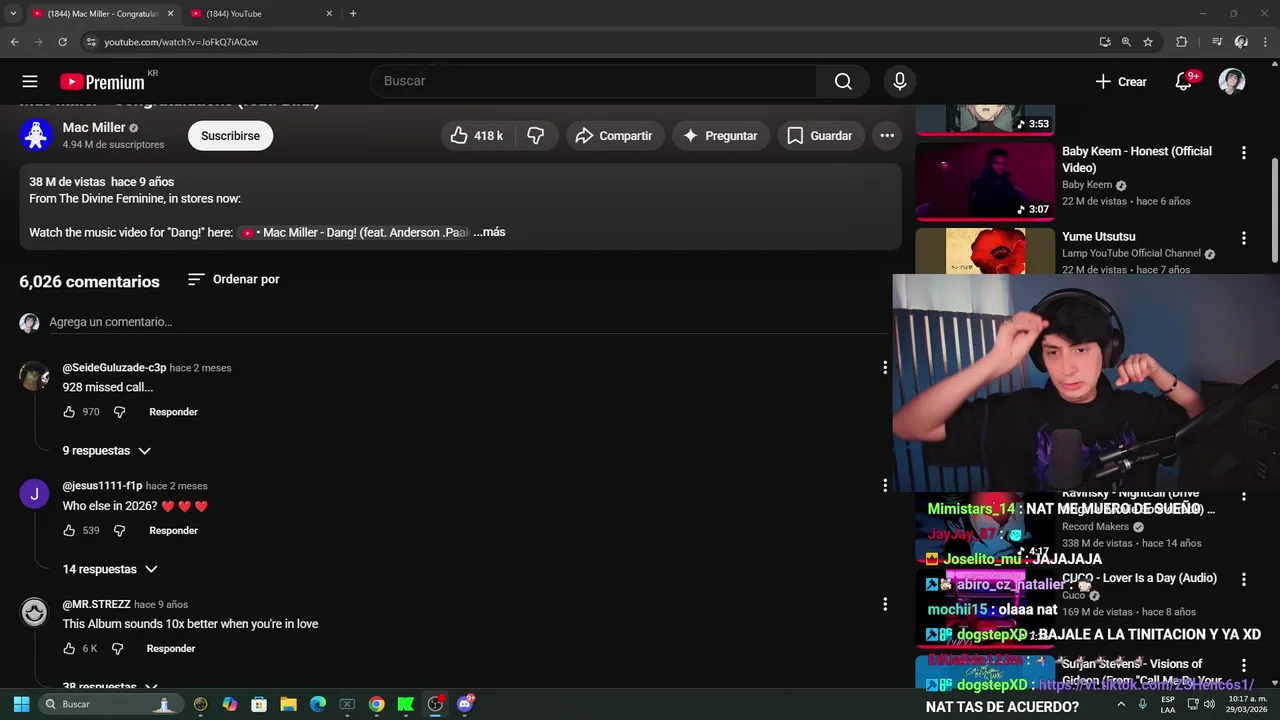Open Chrome extensions puzzle icon

(1181, 42)
